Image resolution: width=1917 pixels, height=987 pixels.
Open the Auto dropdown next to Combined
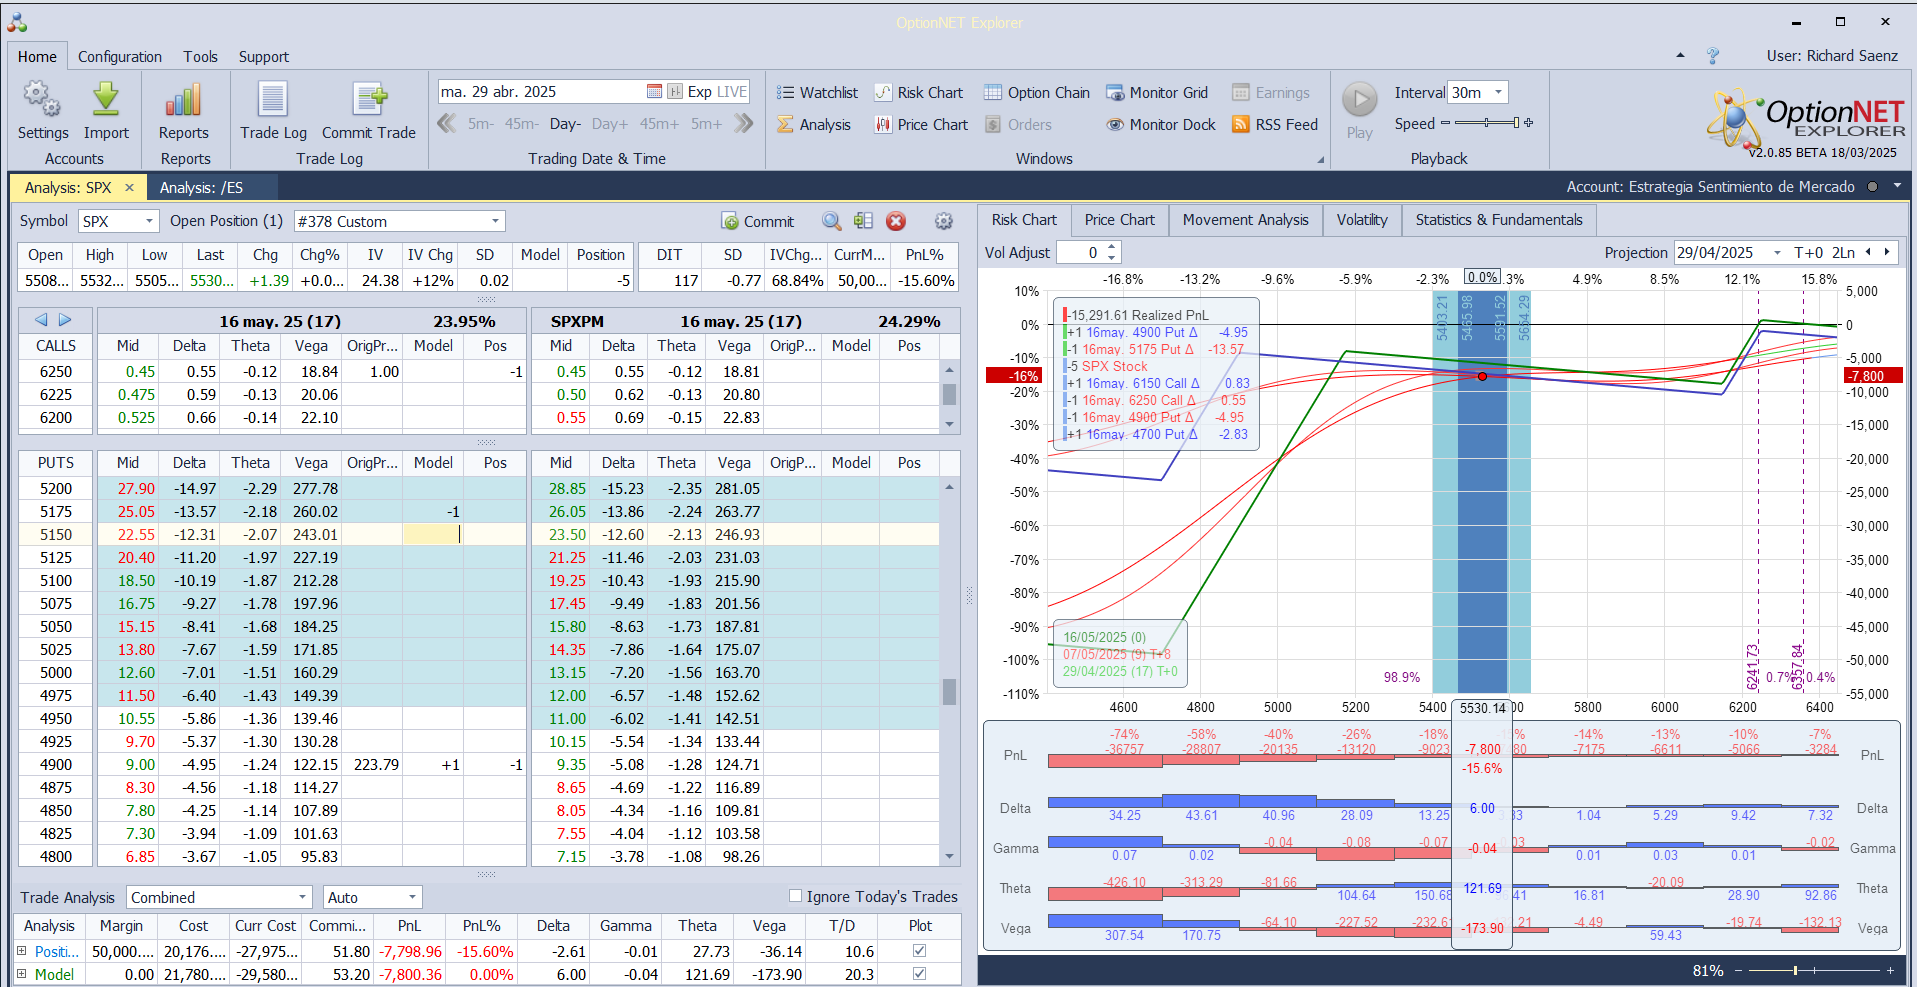point(412,897)
